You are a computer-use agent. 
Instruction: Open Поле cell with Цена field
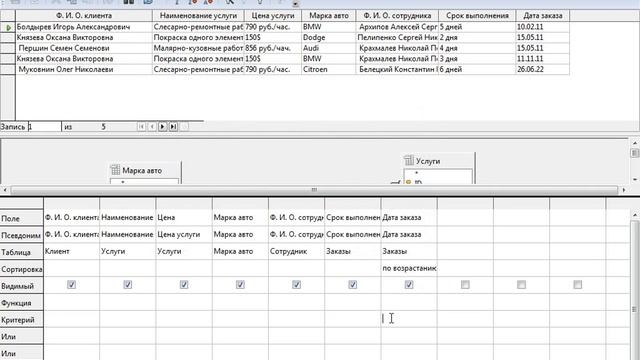[x=184, y=218]
